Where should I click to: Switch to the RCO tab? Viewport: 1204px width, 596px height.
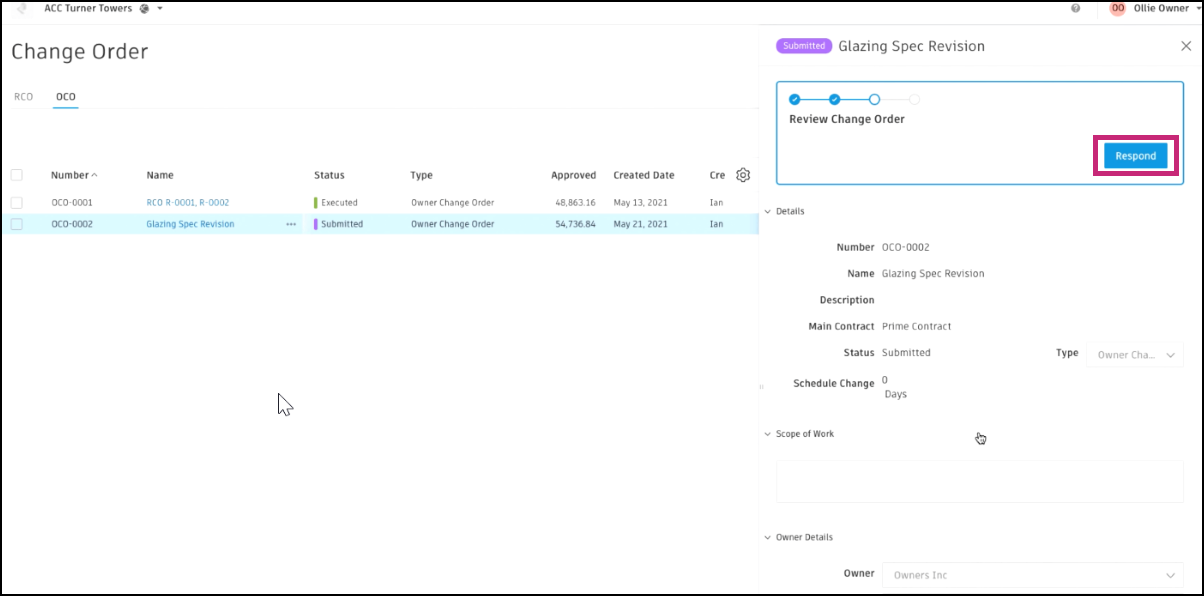22,96
